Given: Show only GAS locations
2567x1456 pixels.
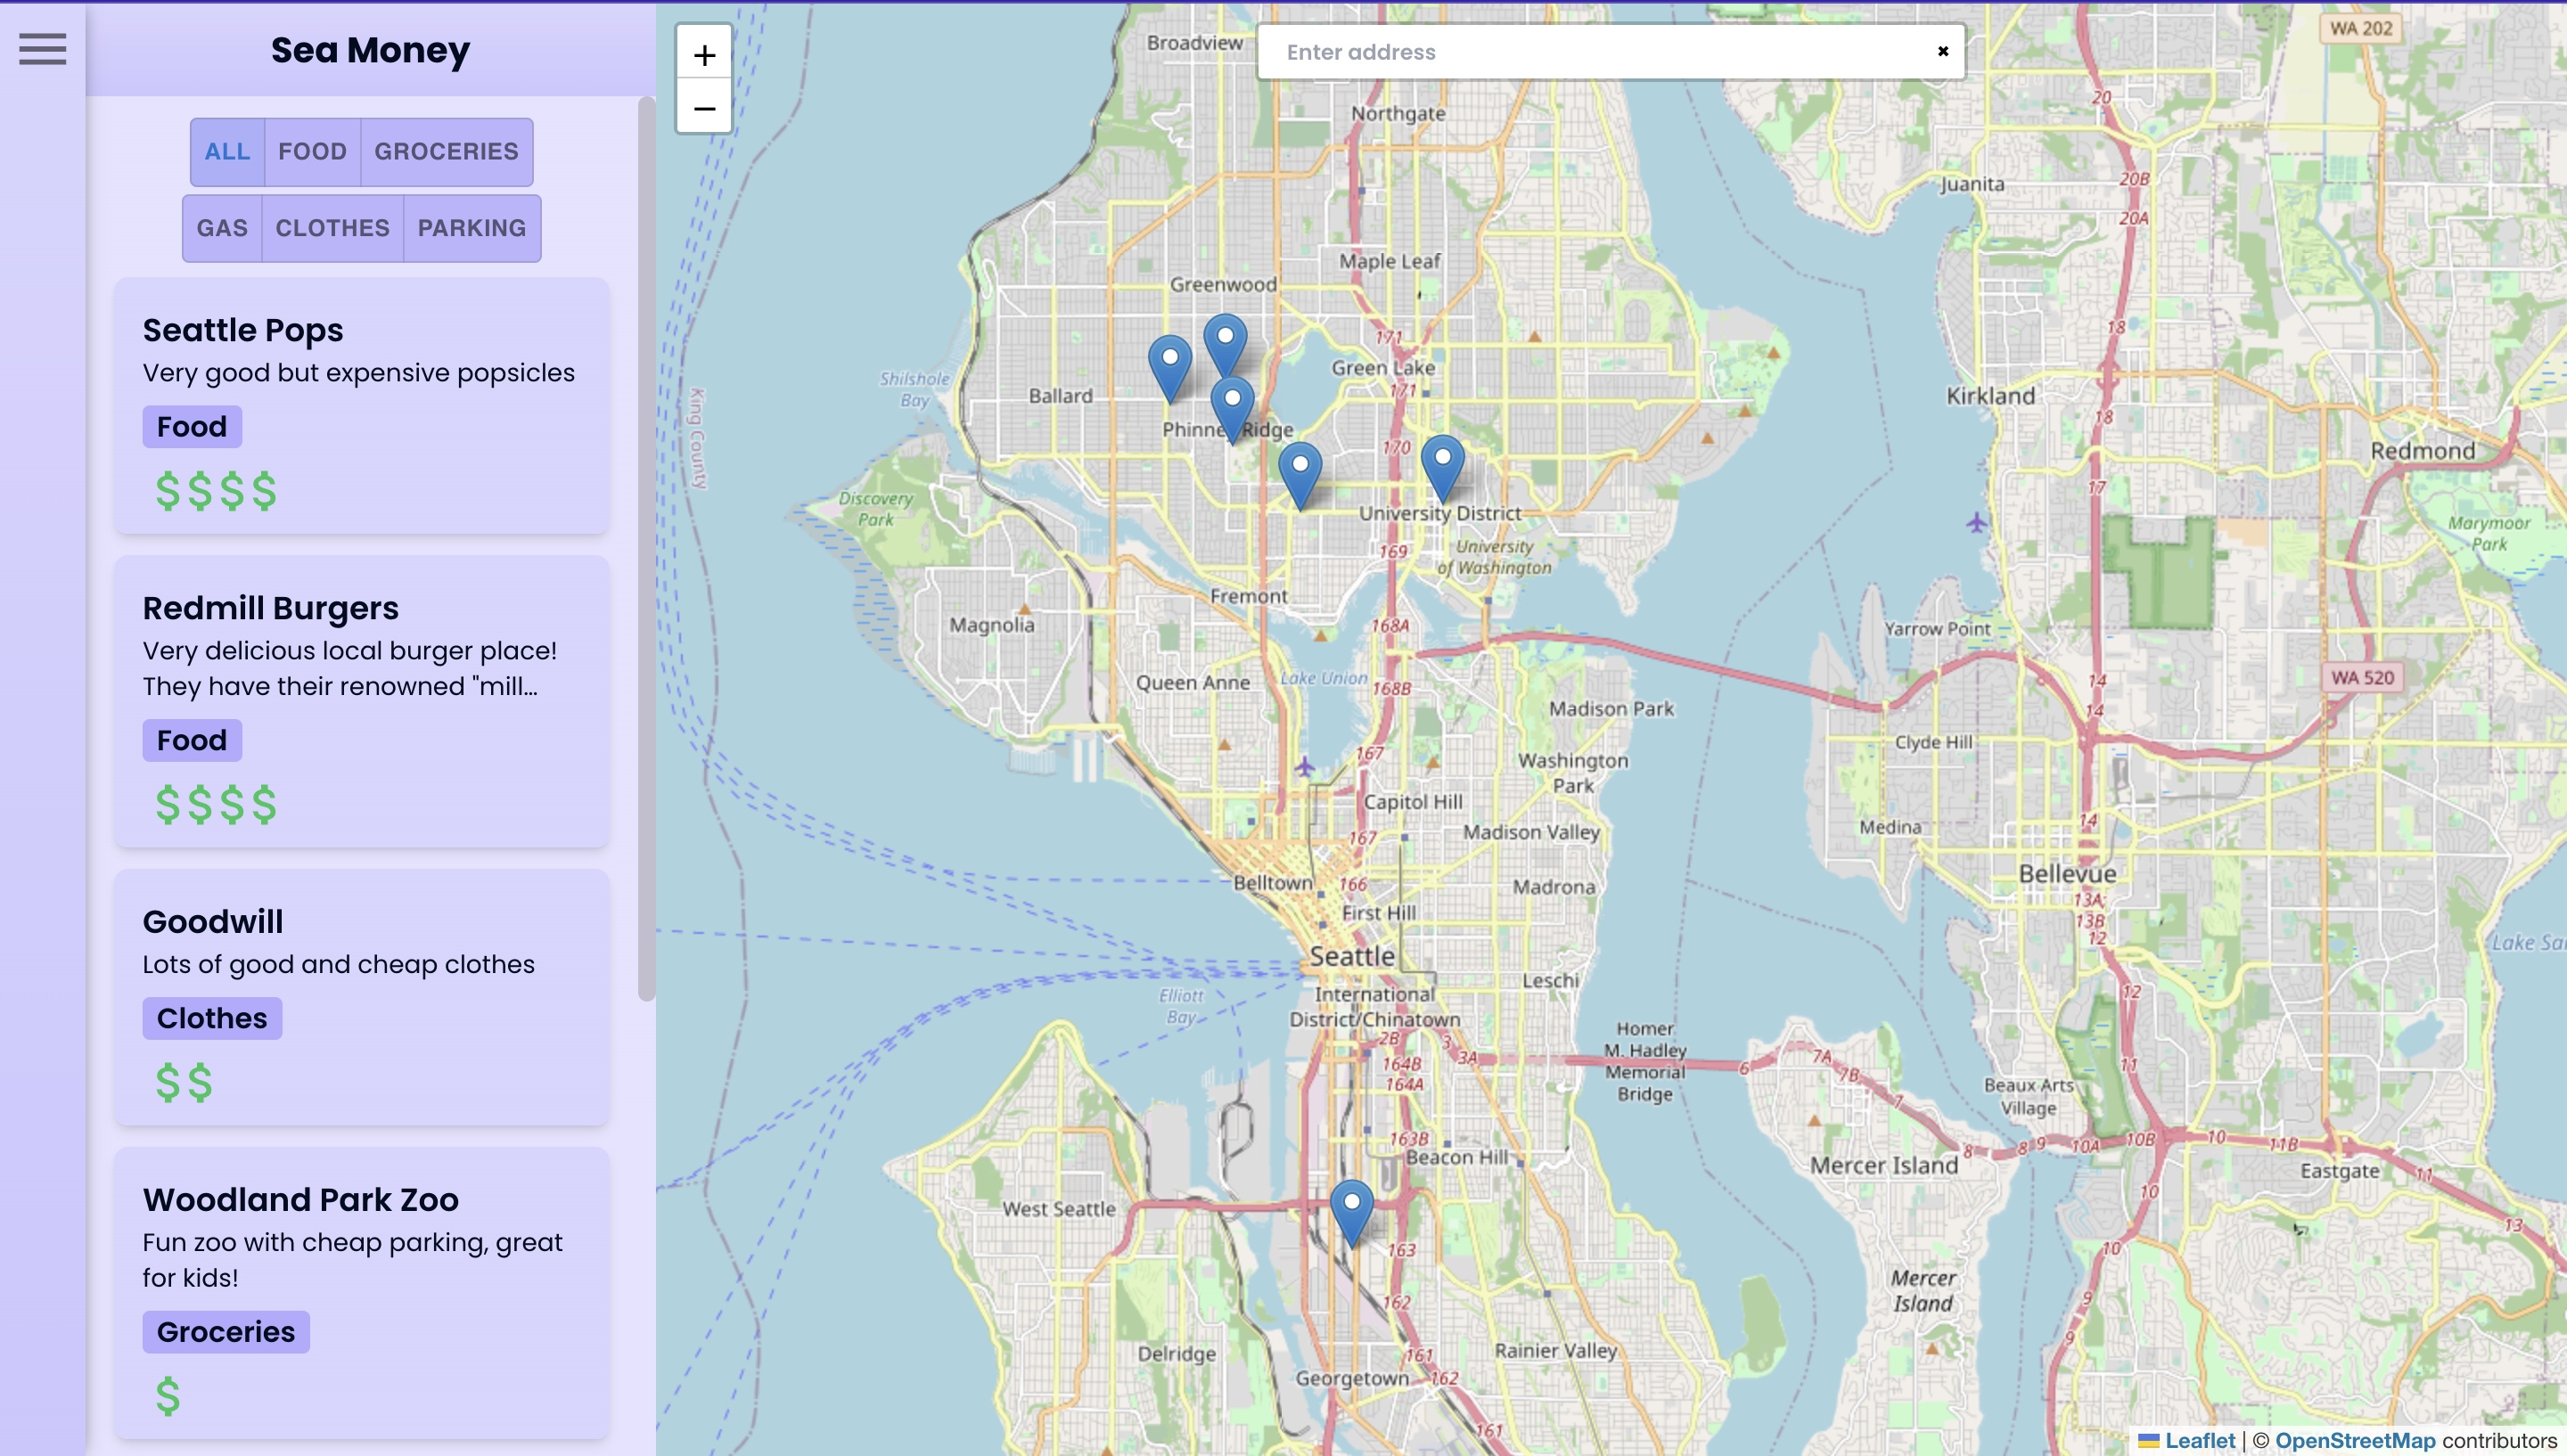Looking at the screenshot, I should pyautogui.click(x=222, y=228).
